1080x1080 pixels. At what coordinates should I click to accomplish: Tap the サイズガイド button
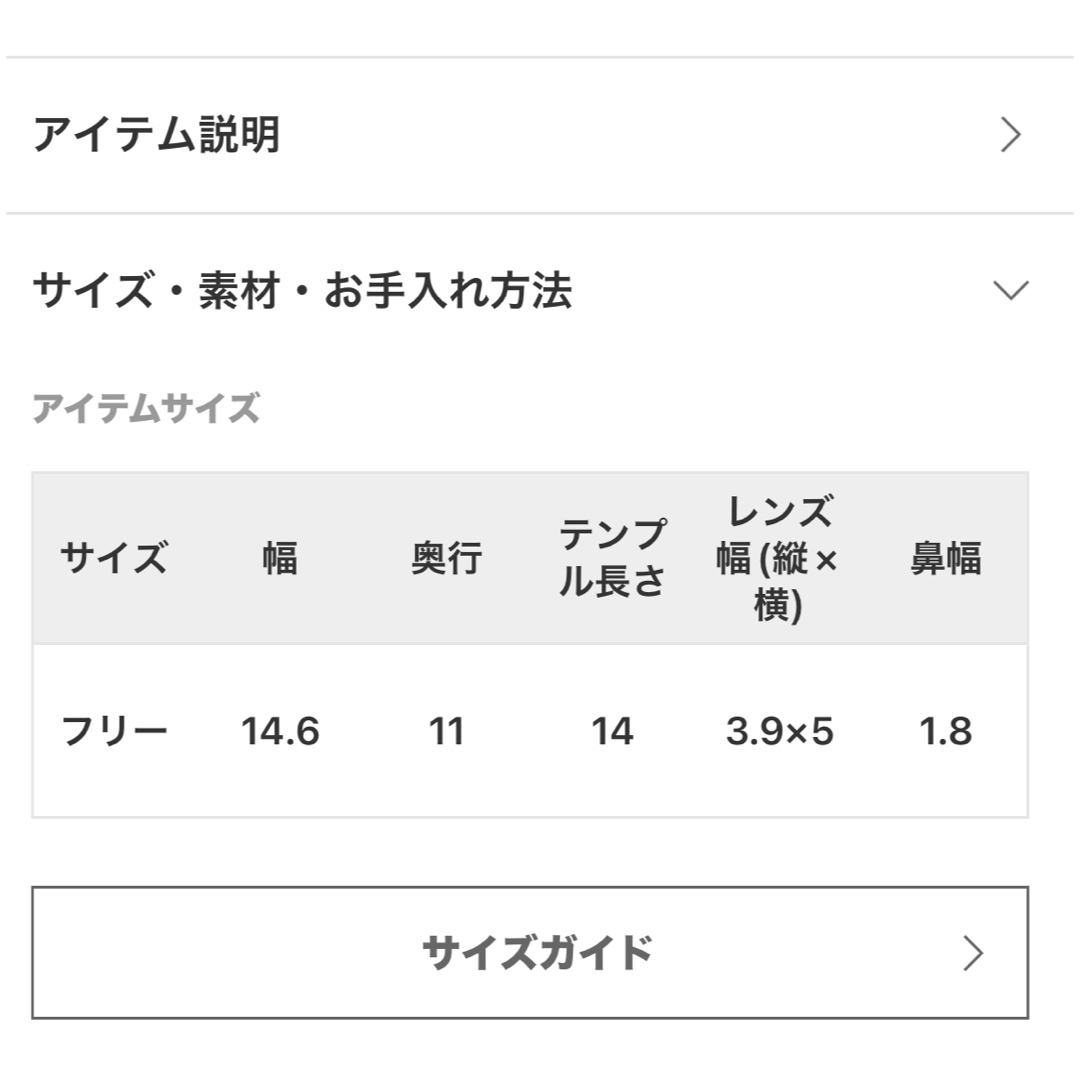coord(530,953)
